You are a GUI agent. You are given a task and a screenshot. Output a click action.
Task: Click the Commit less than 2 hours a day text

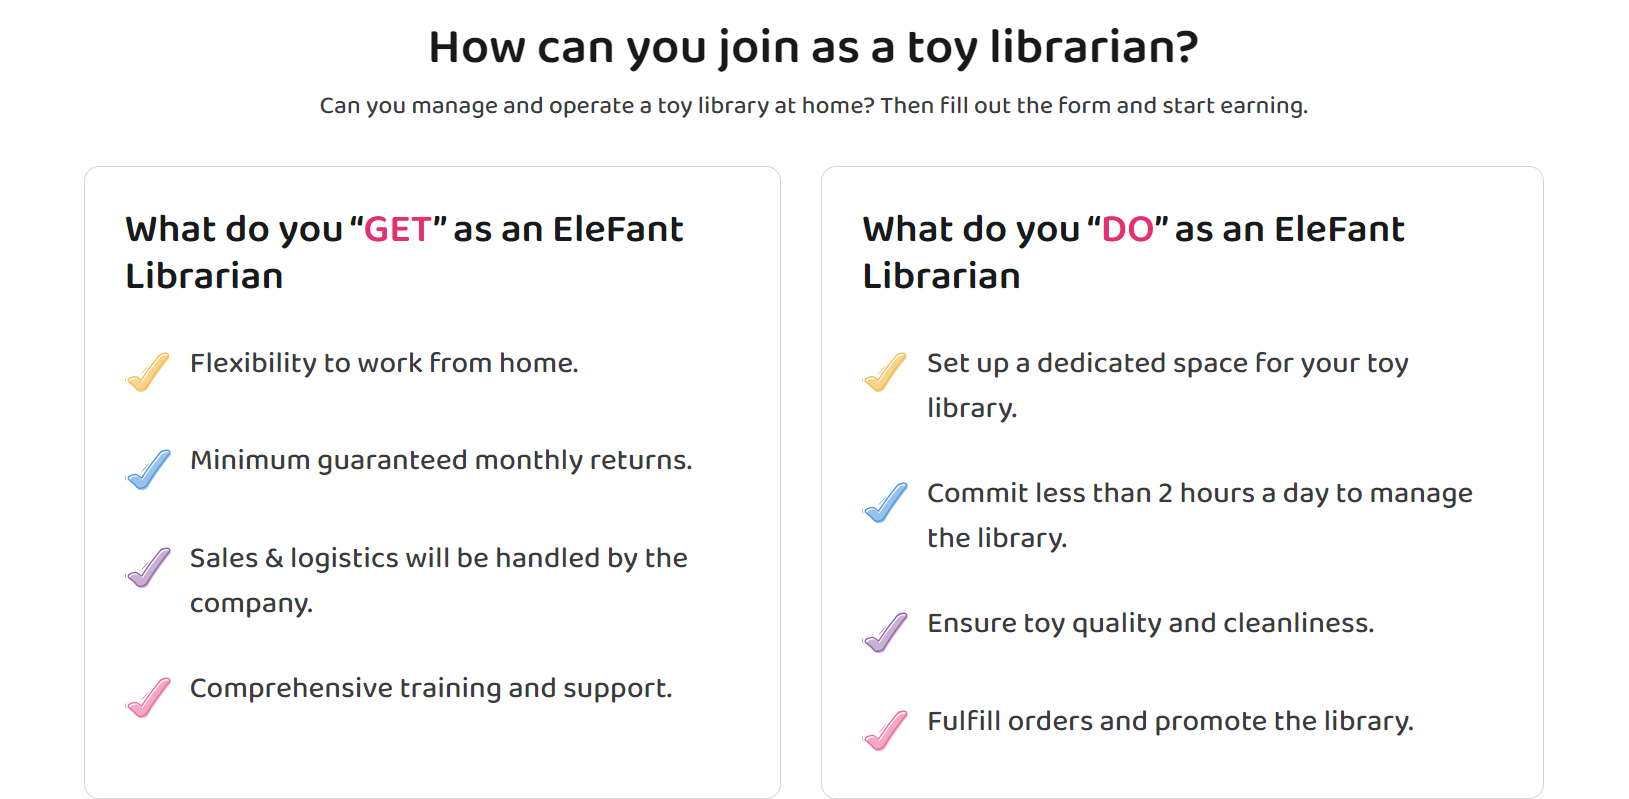point(1199,515)
